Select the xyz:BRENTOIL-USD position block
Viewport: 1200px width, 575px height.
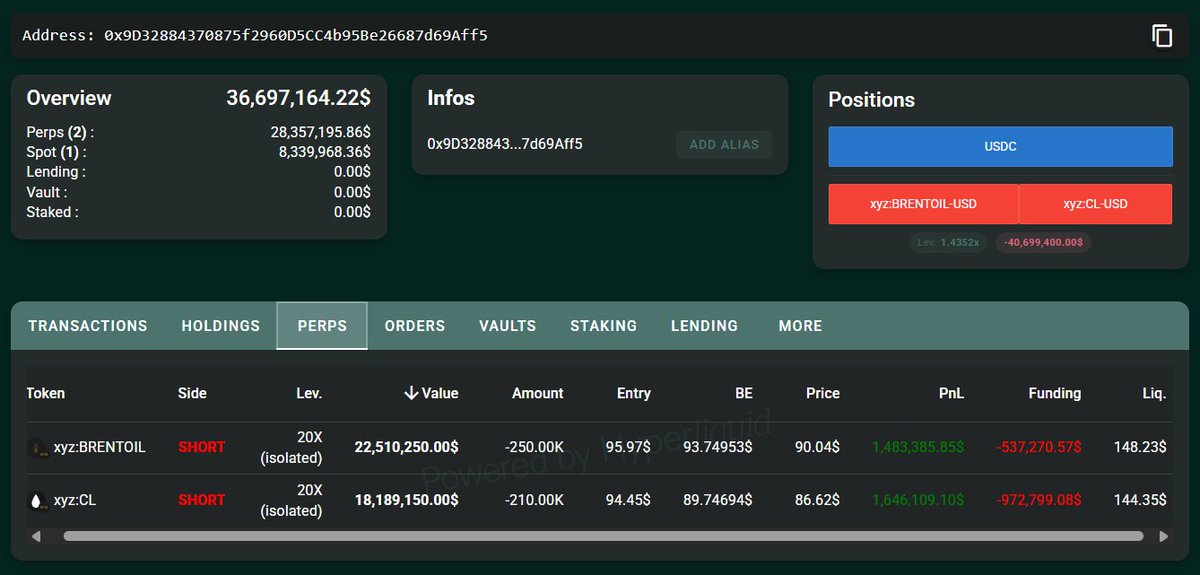(x=923, y=204)
